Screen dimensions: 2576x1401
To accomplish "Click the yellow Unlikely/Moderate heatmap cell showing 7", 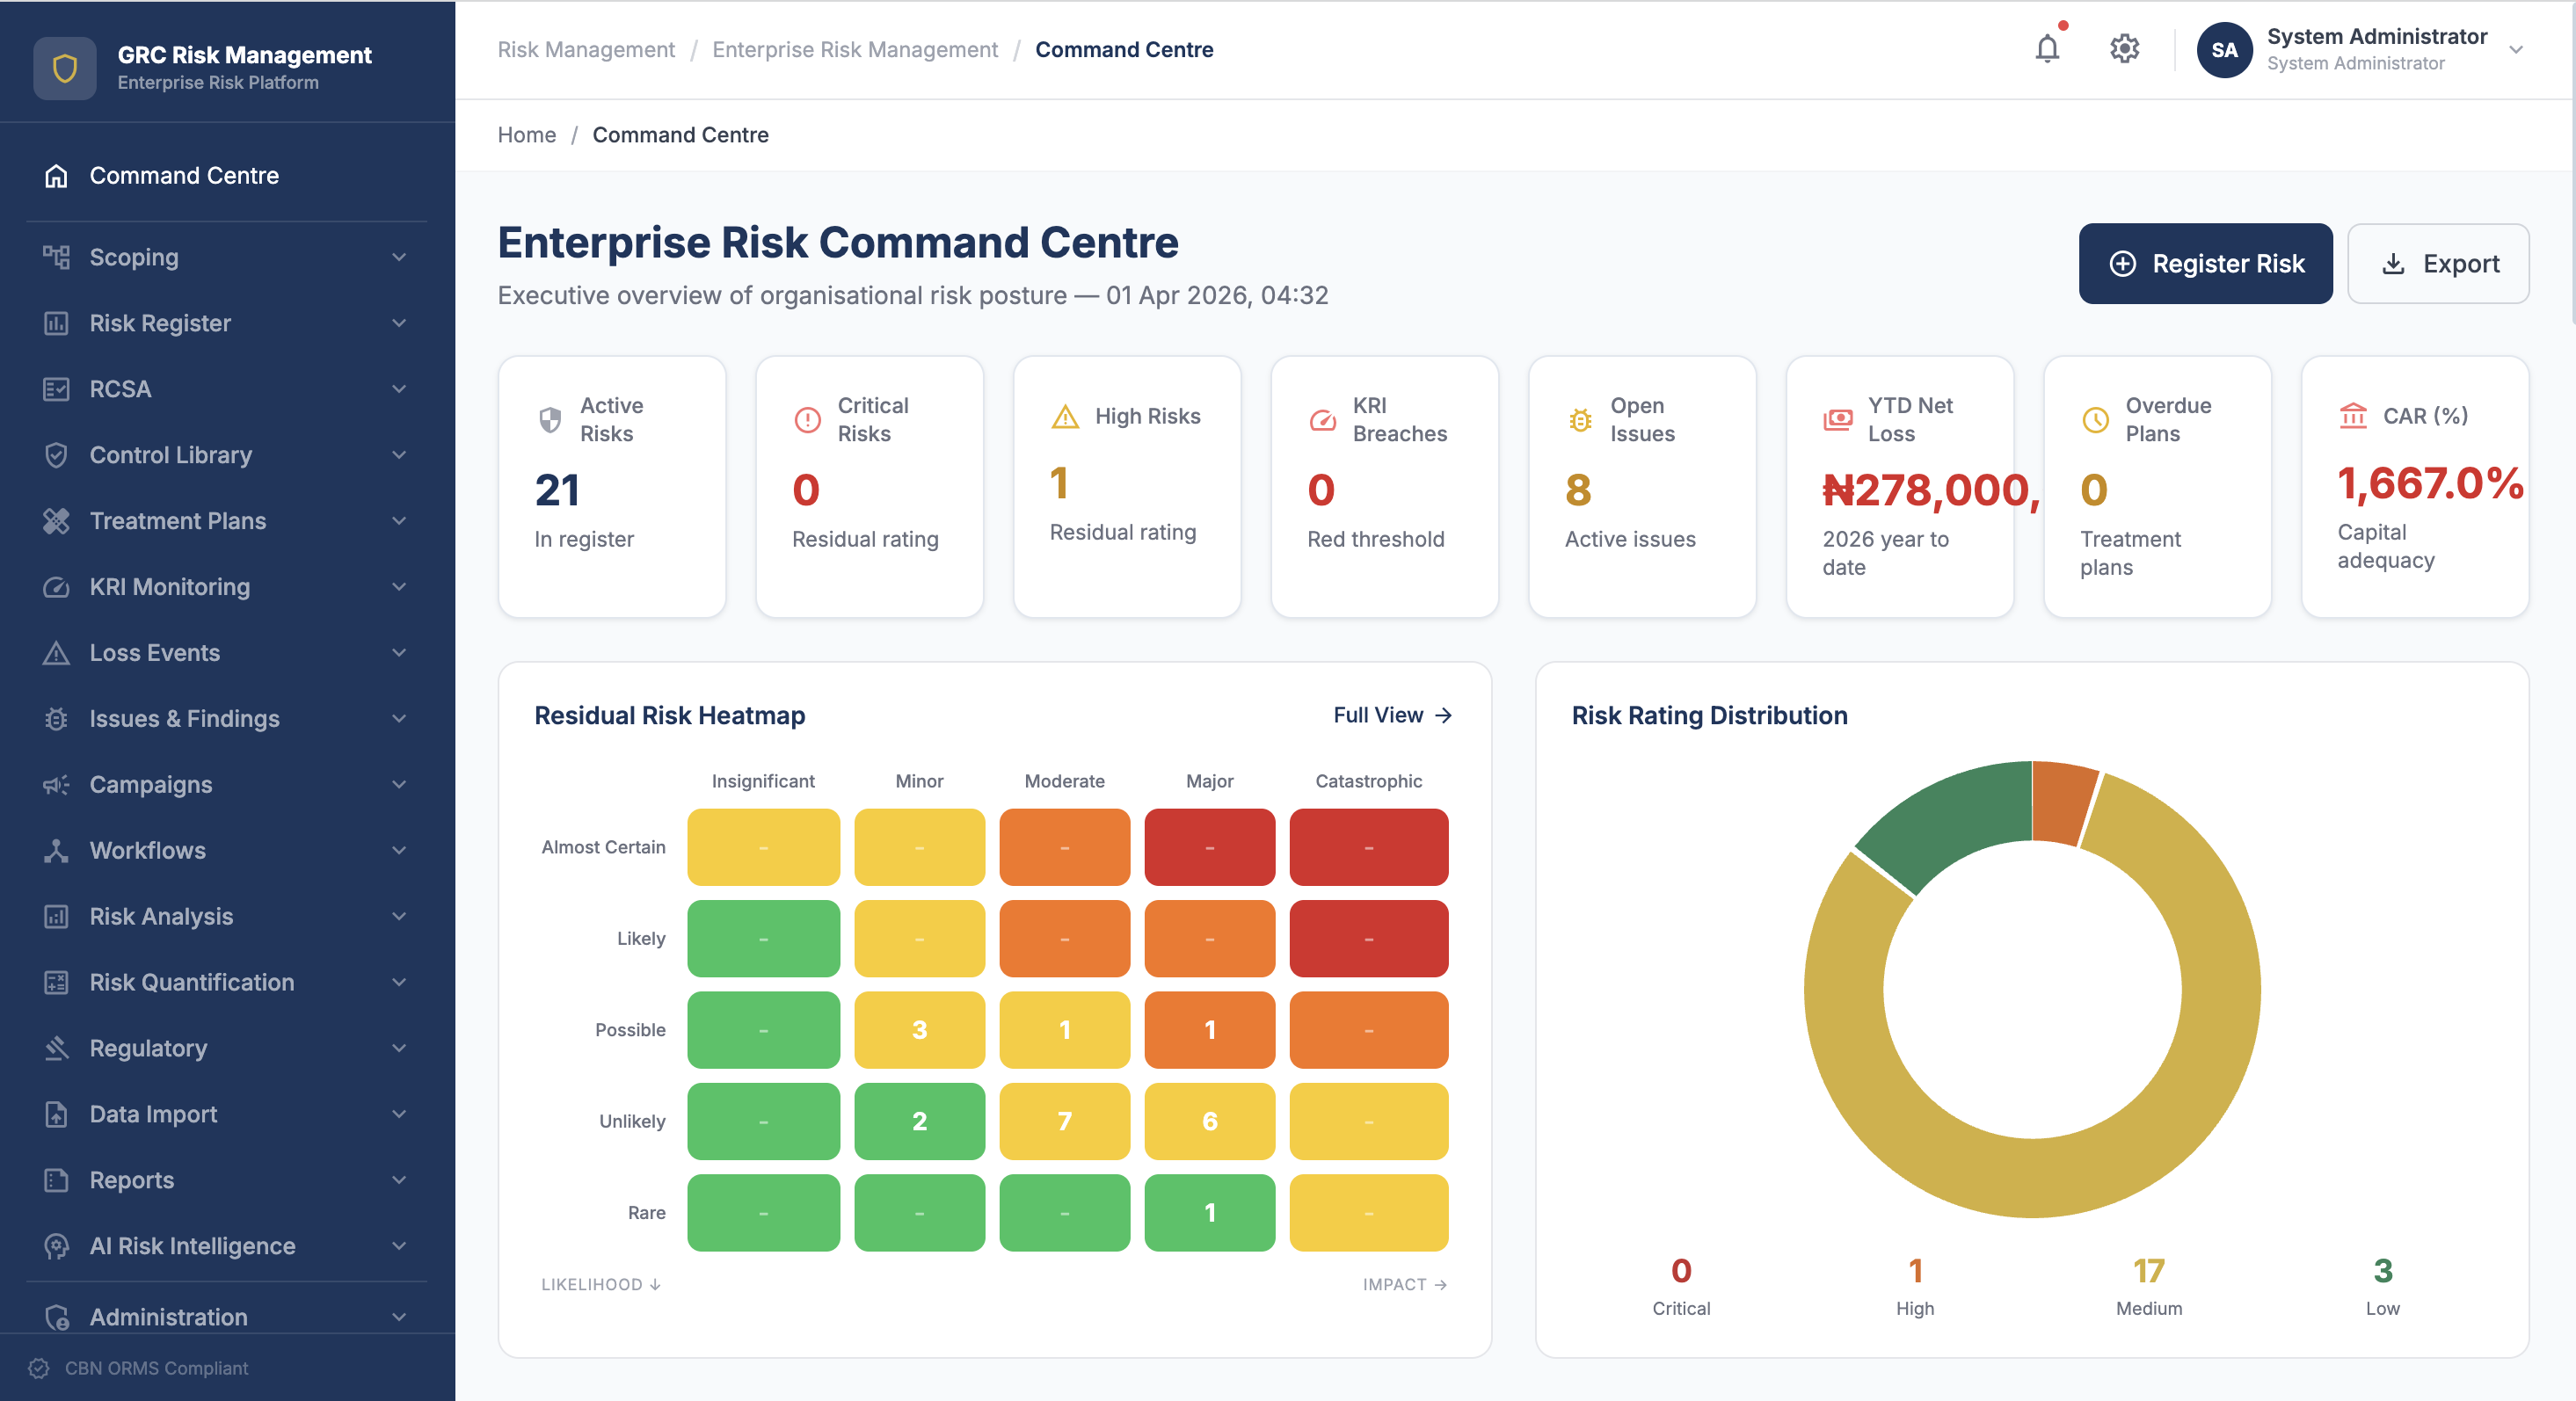I will [1064, 1121].
